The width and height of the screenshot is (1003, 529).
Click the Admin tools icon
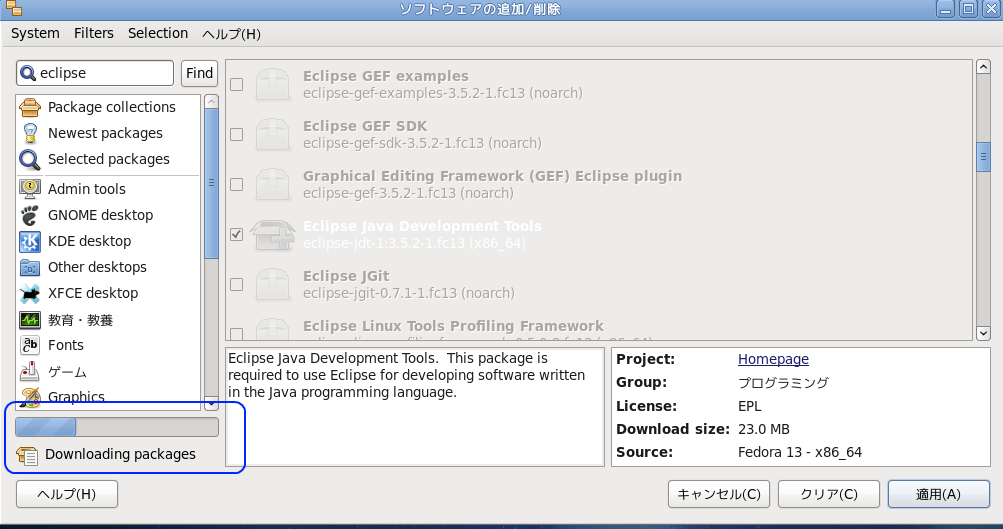[29, 189]
